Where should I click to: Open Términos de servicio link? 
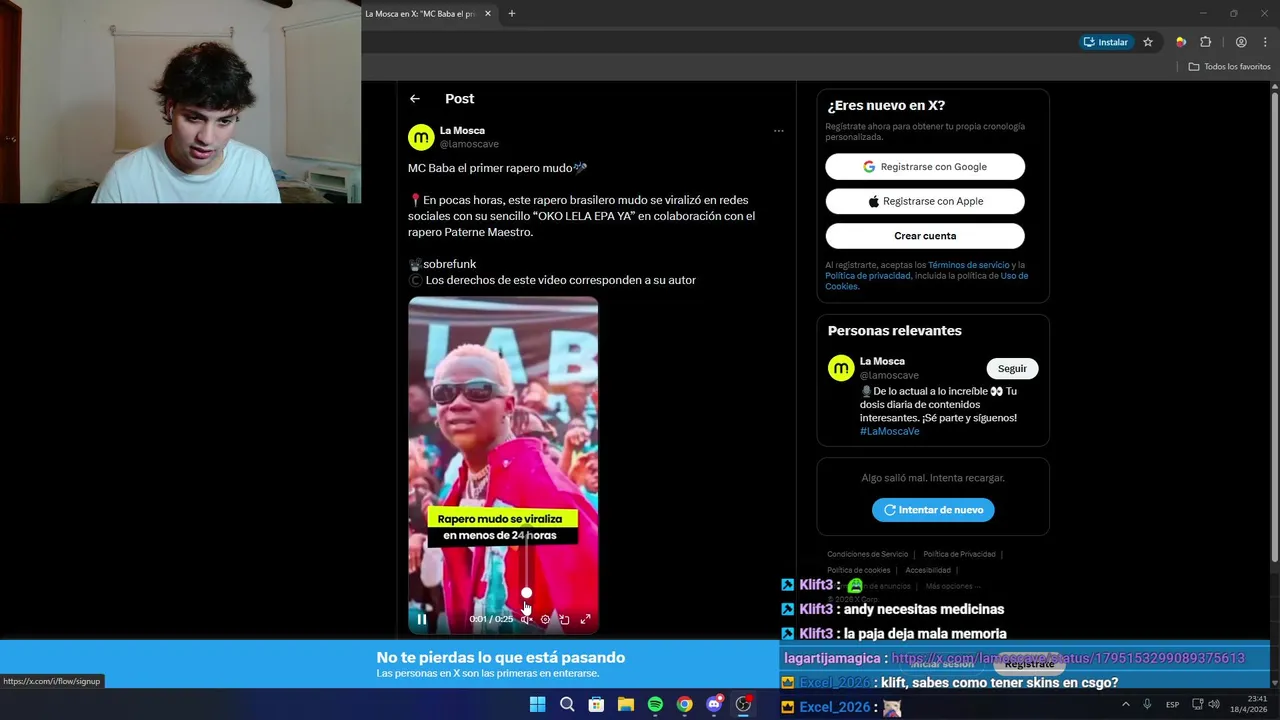969,265
